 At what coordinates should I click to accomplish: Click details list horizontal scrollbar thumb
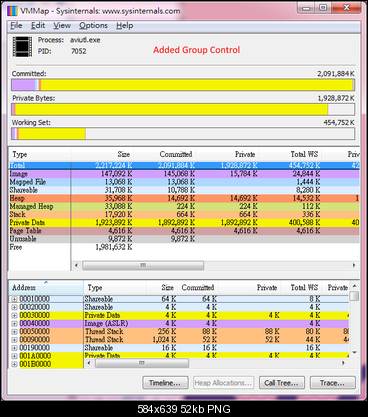pyautogui.click(x=142, y=363)
